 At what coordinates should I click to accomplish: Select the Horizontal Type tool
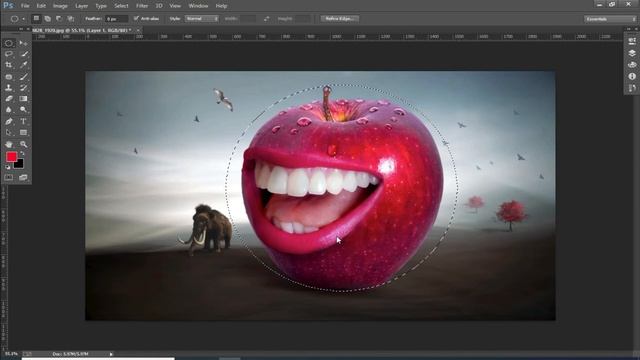[x=23, y=121]
